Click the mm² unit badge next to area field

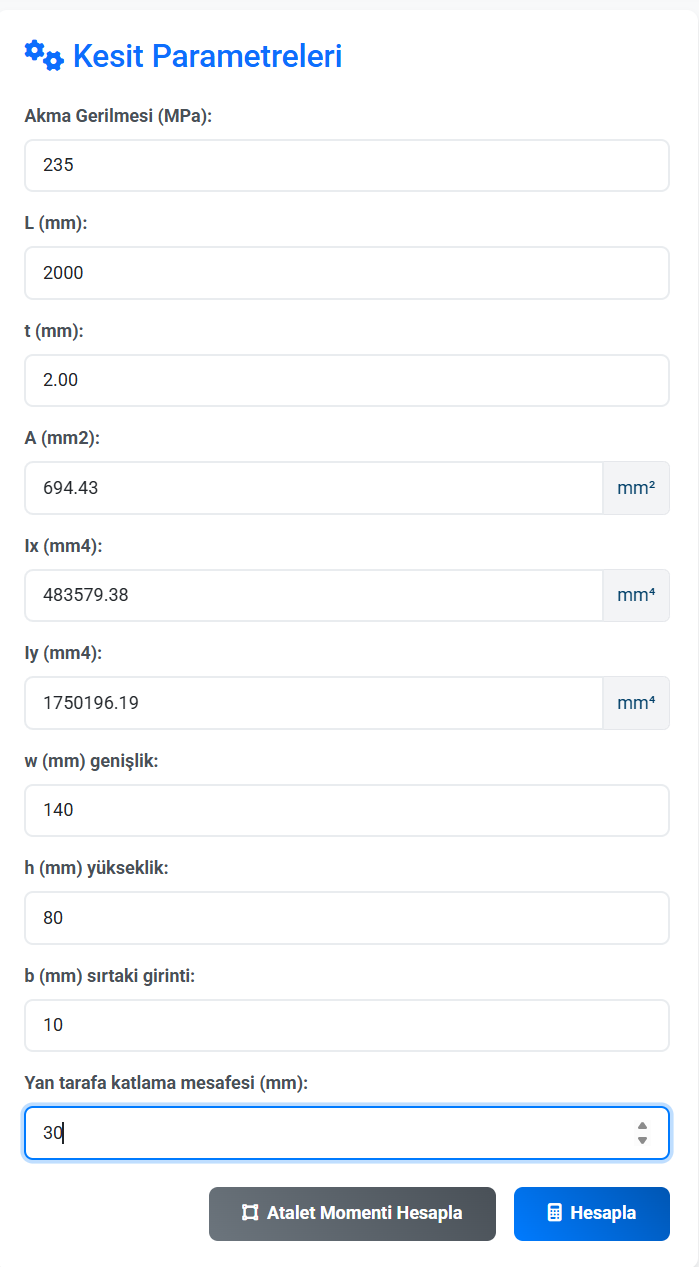coord(637,488)
